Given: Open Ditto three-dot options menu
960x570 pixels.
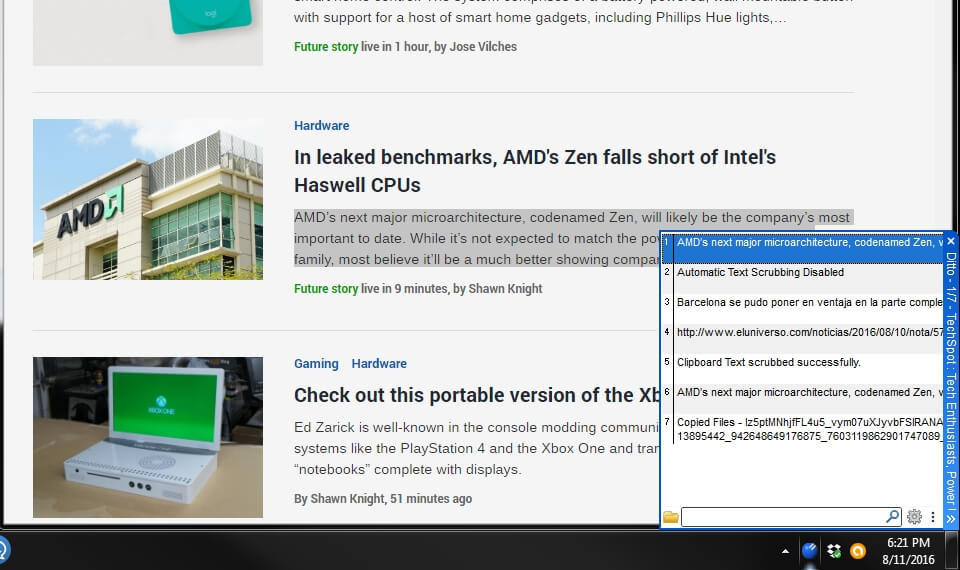Looking at the screenshot, I should pyautogui.click(x=933, y=517).
